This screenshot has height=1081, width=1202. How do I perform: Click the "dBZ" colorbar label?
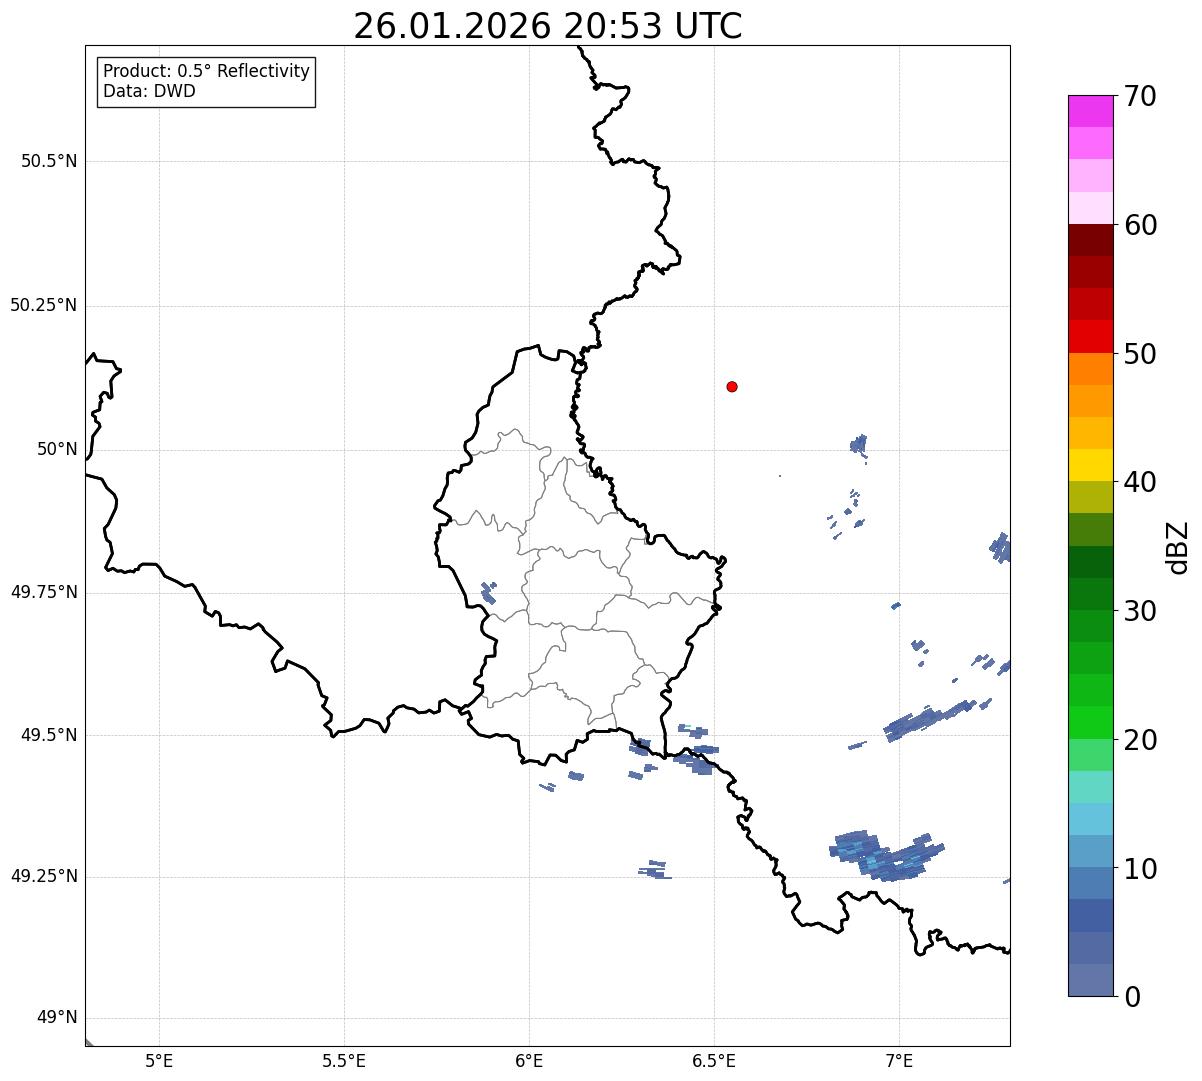click(1179, 547)
